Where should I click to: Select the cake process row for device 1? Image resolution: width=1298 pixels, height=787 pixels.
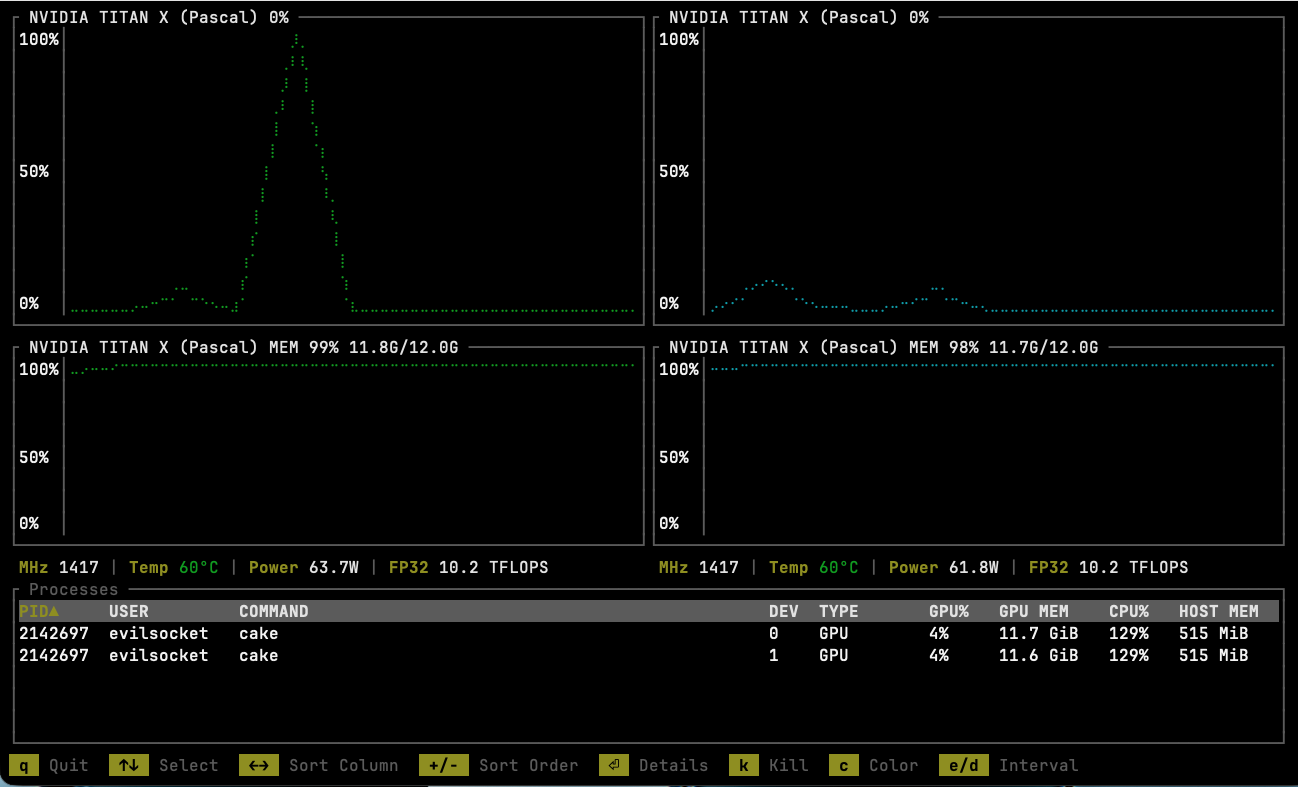tap(257, 655)
